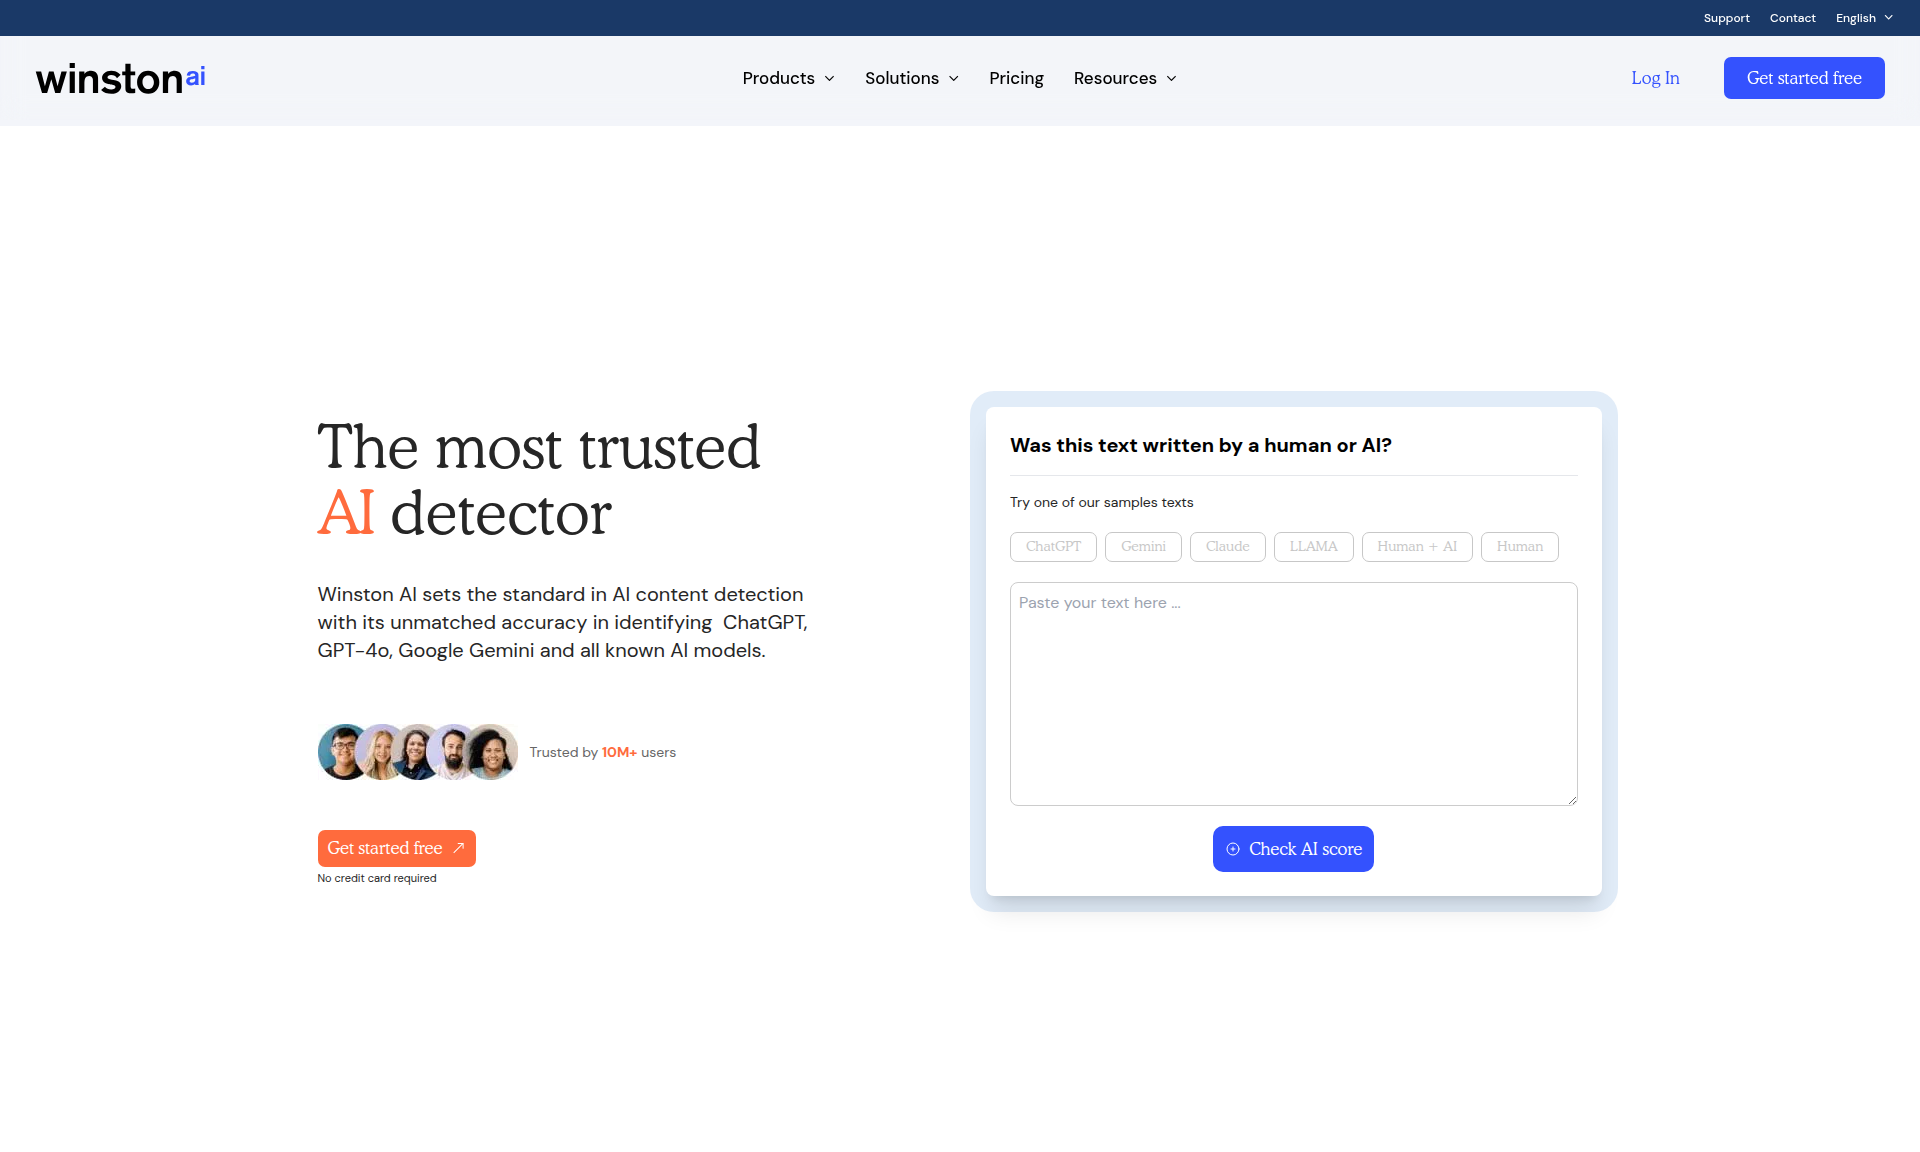Click the Log In link
Viewport: 1920px width, 1152px height.
click(1655, 78)
